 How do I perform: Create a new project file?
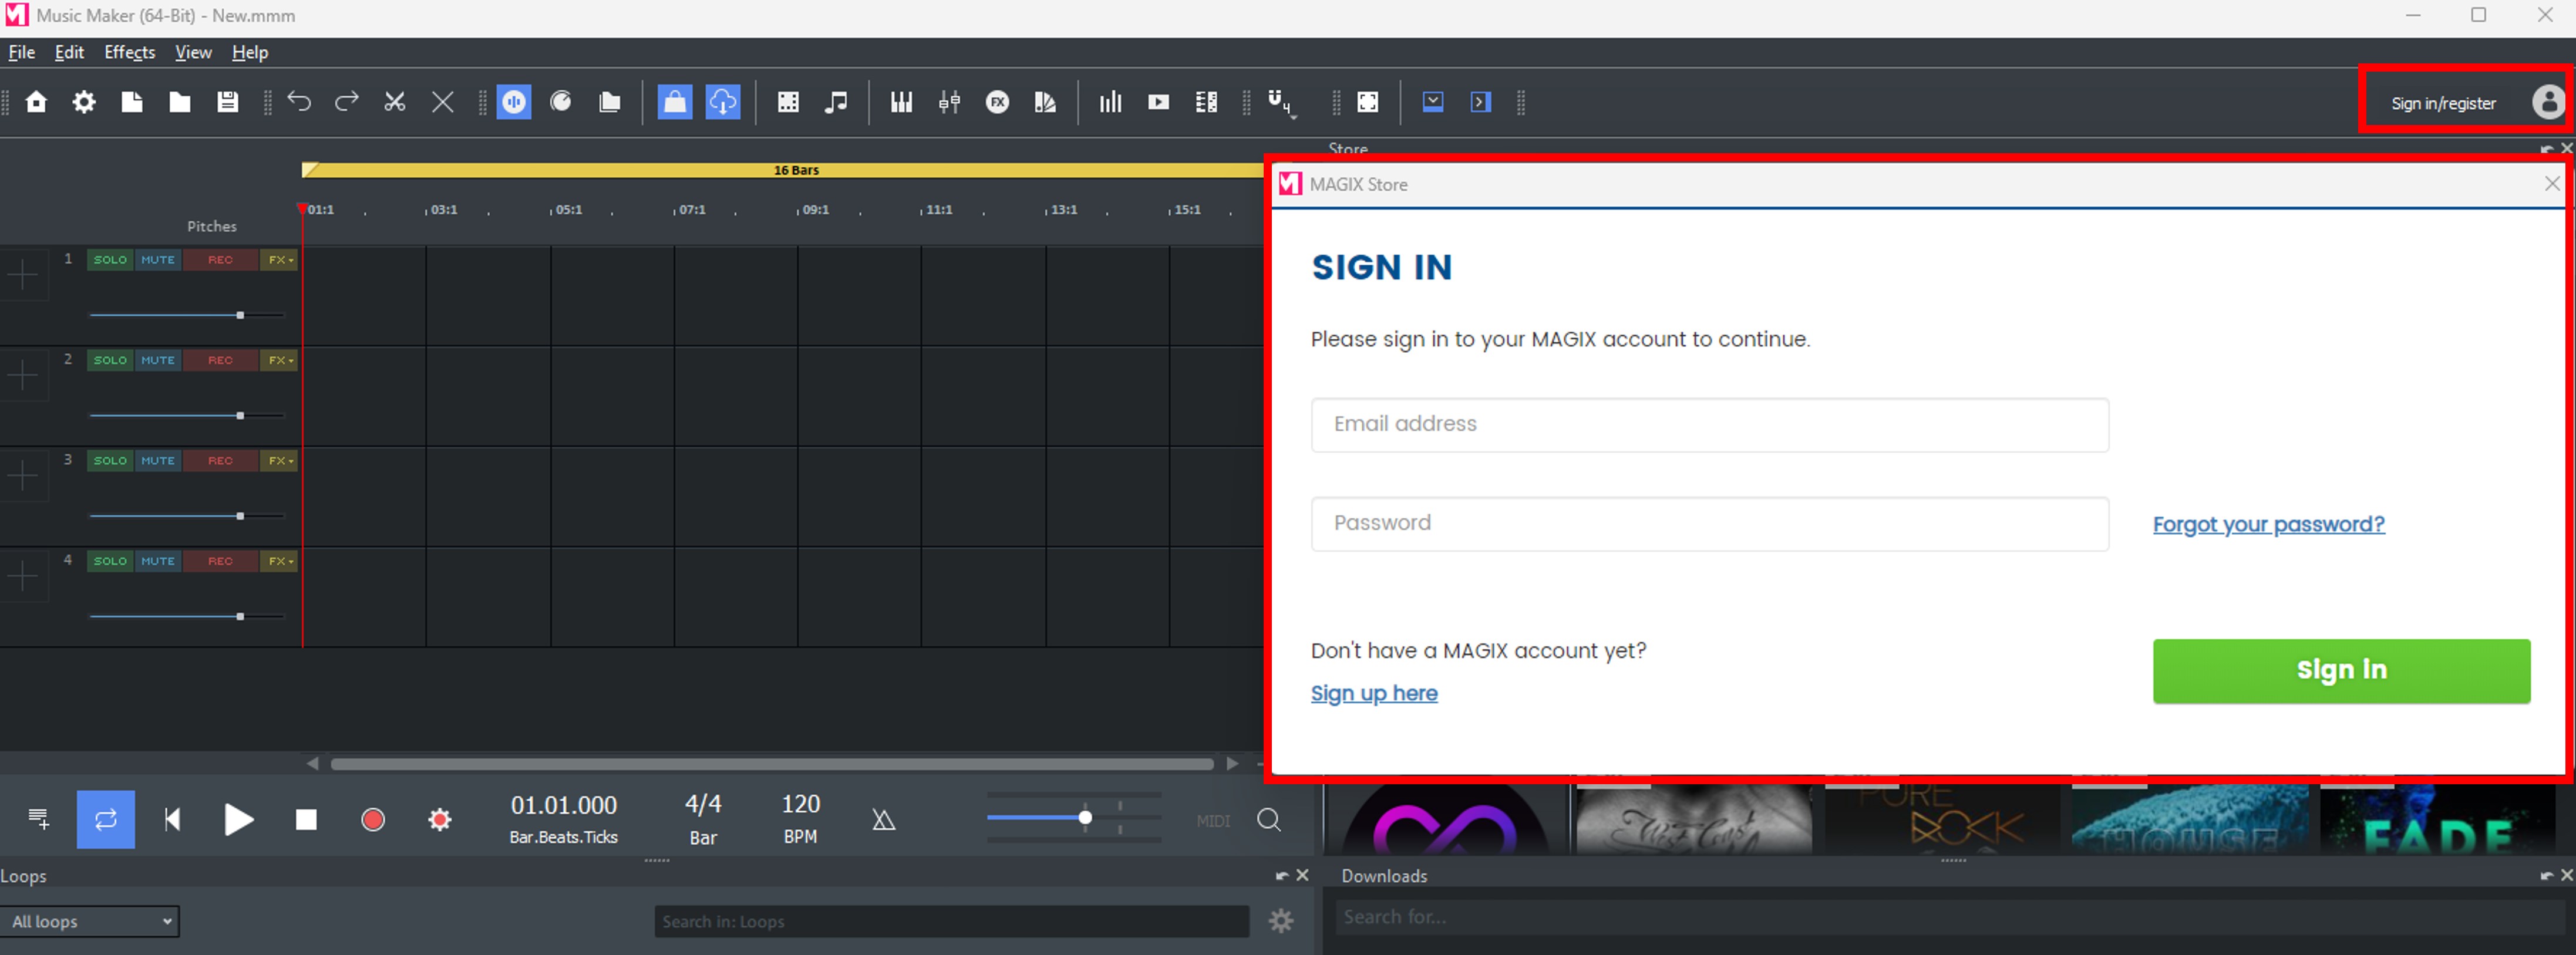click(132, 102)
